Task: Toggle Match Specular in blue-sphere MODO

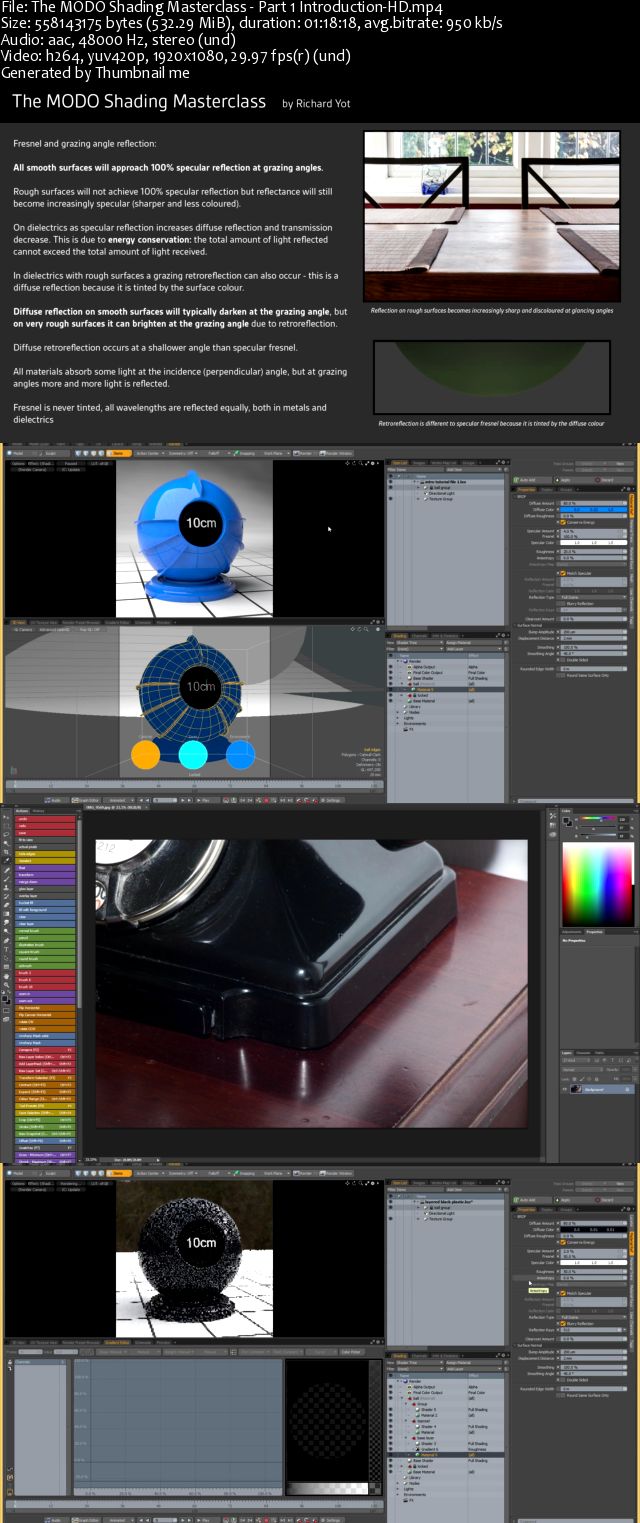Action: (x=563, y=573)
